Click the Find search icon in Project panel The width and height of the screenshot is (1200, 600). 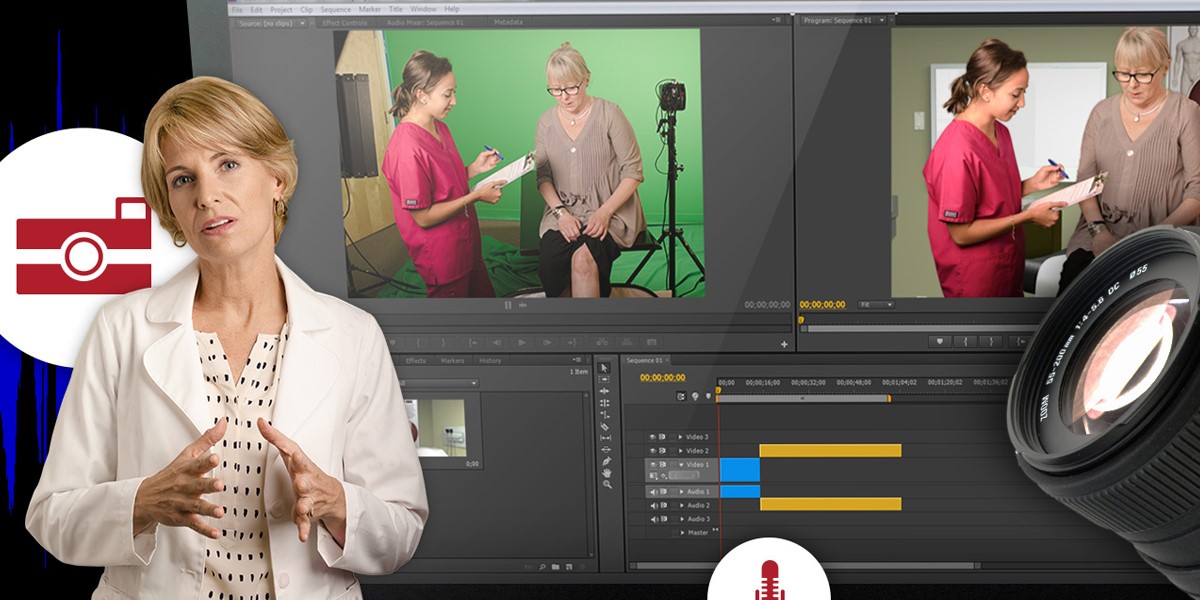(x=542, y=567)
